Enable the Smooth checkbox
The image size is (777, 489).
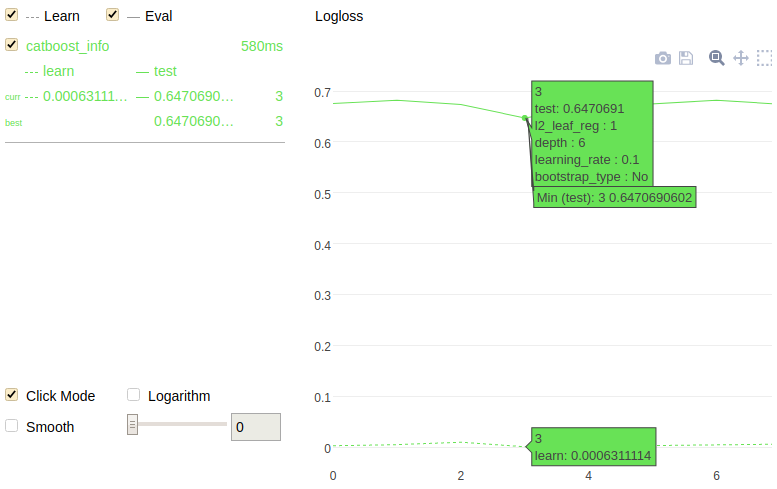pyautogui.click(x=12, y=425)
